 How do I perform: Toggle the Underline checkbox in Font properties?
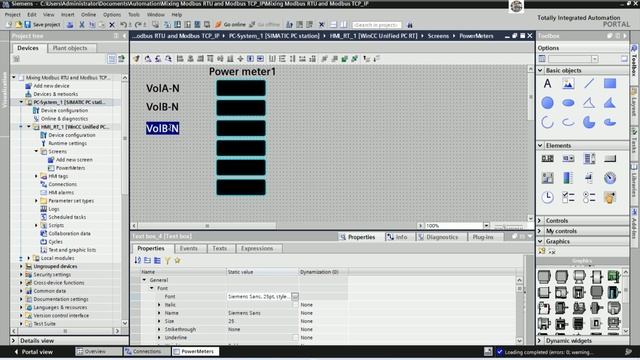click(x=295, y=338)
